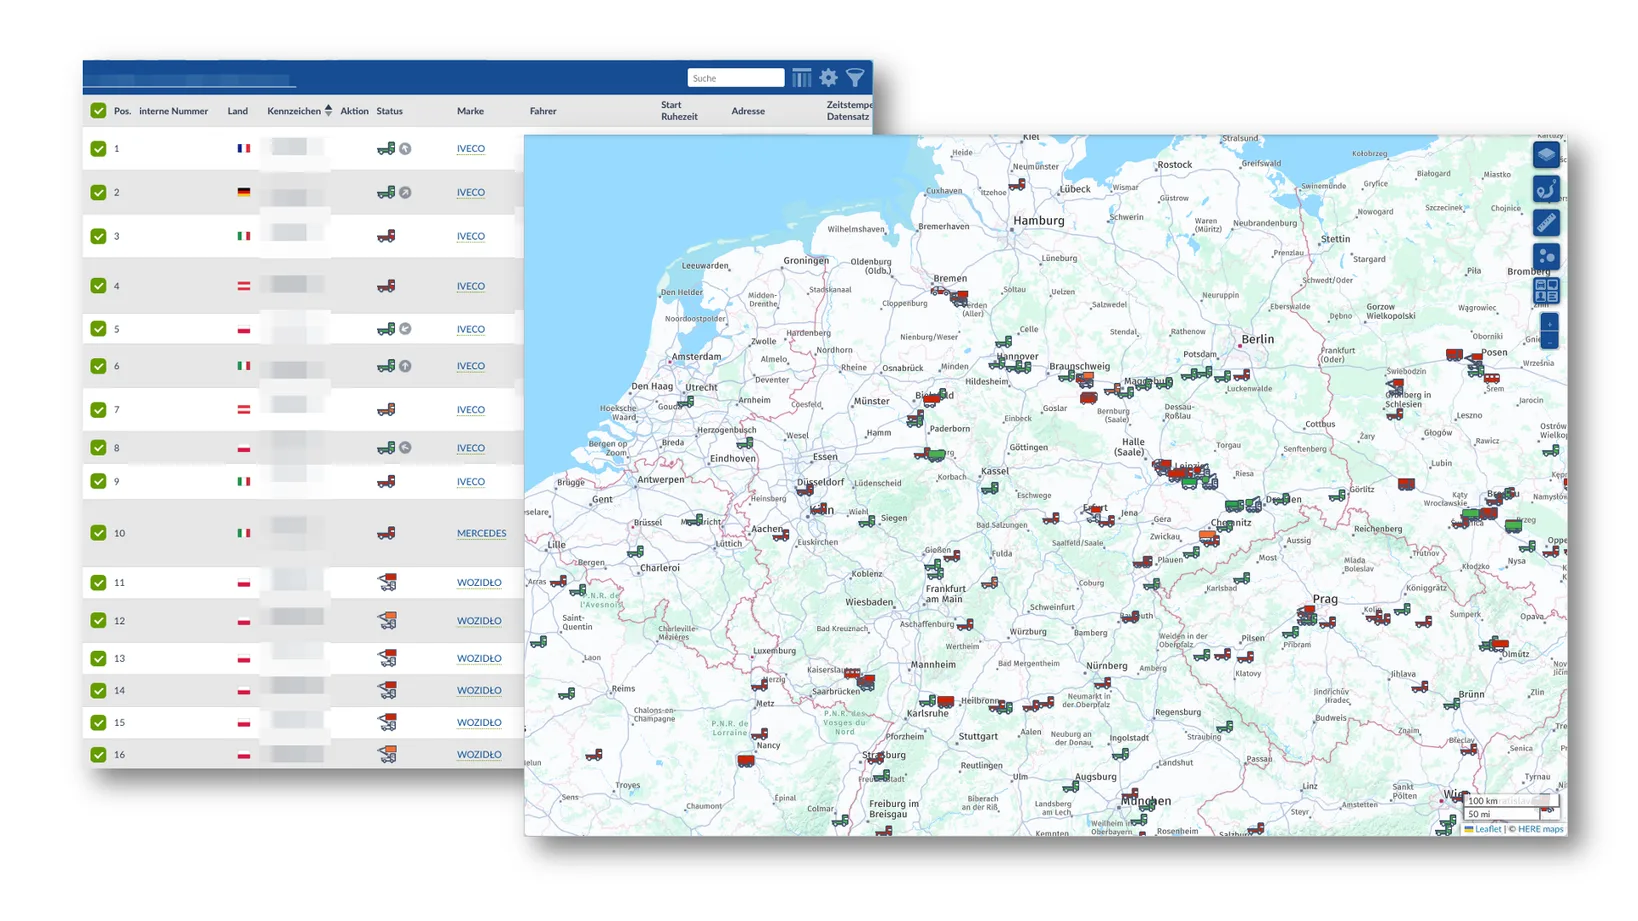The width and height of the screenshot is (1638, 921).
Task: Uncheck the select-all vehicles checkbox
Action: [x=98, y=111]
